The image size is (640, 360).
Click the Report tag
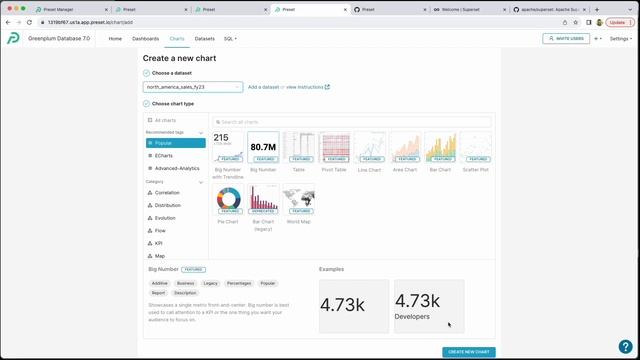[x=158, y=293]
